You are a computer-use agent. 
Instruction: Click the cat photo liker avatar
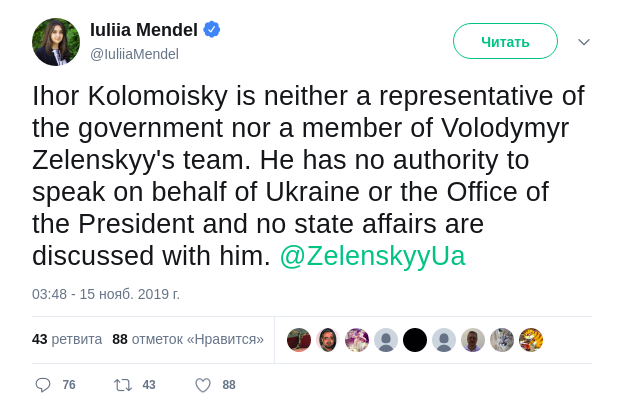[502, 340]
